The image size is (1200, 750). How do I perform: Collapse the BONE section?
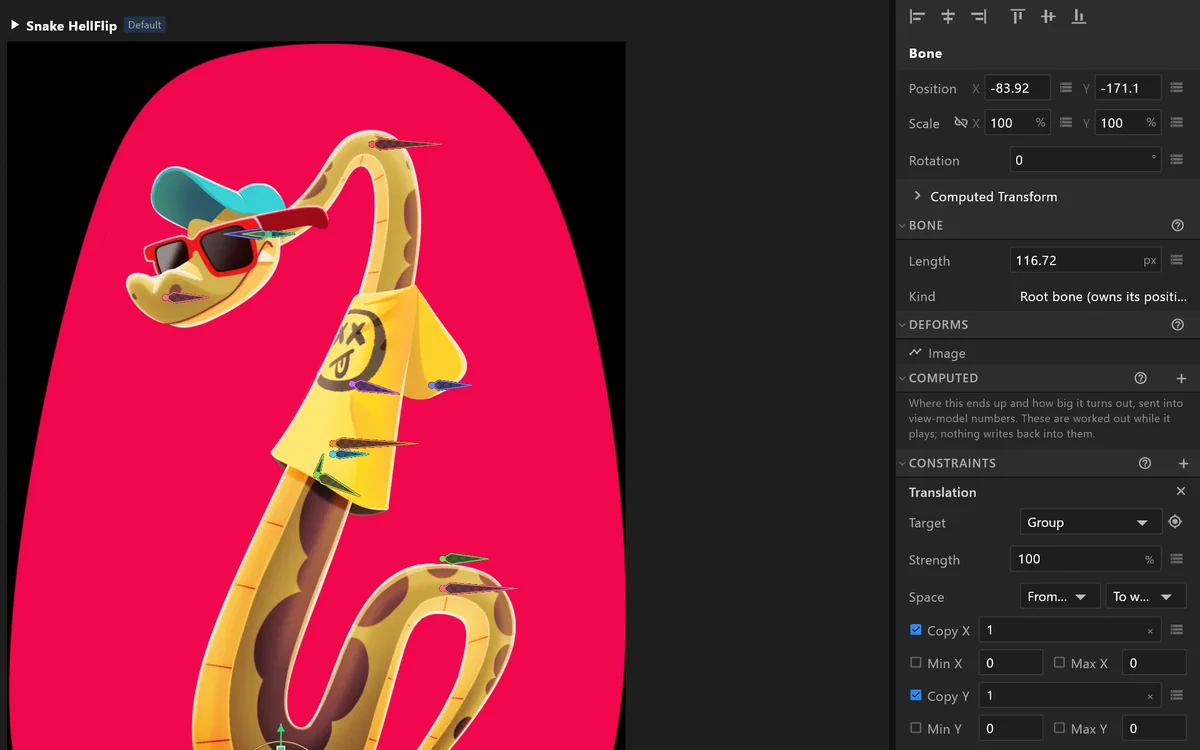[902, 226]
